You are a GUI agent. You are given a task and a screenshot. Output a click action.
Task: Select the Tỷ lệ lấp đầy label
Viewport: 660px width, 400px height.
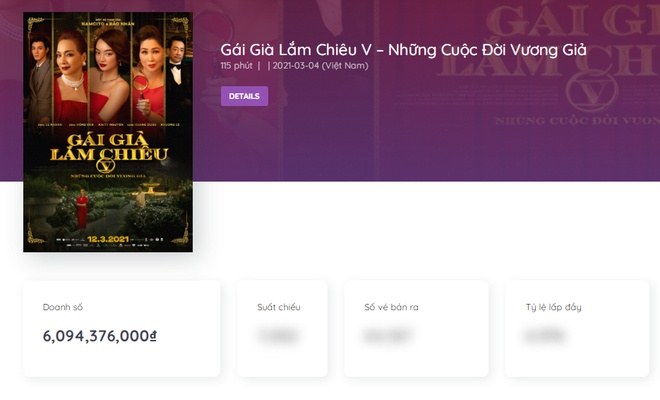(x=554, y=307)
